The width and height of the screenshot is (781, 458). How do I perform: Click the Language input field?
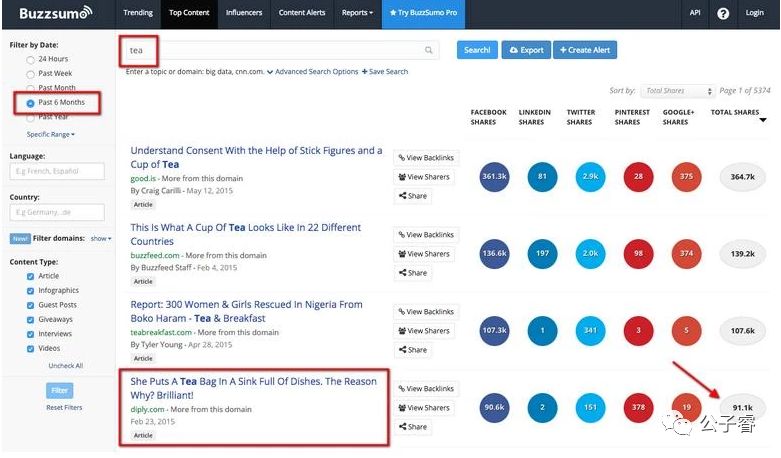[57, 171]
